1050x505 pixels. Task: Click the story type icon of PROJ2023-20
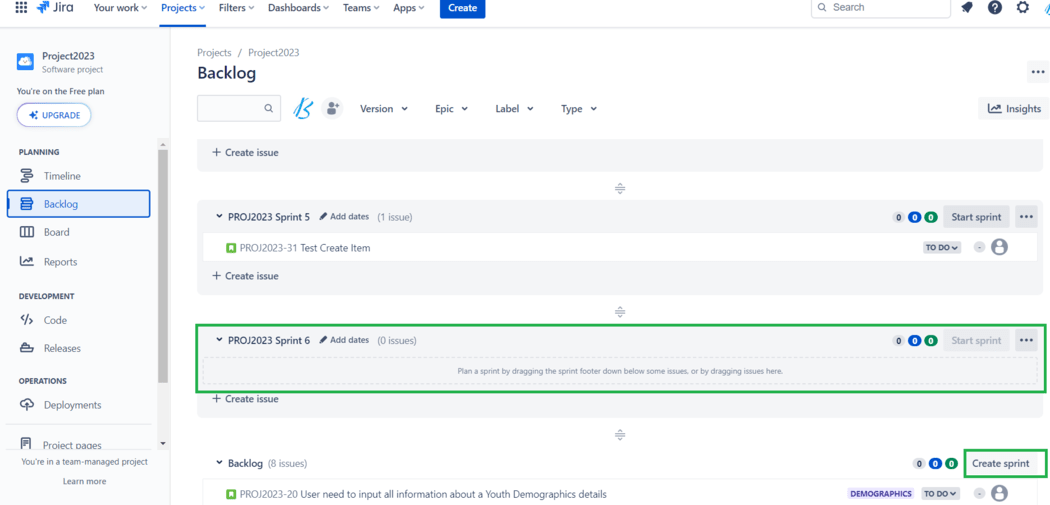tap(232, 494)
